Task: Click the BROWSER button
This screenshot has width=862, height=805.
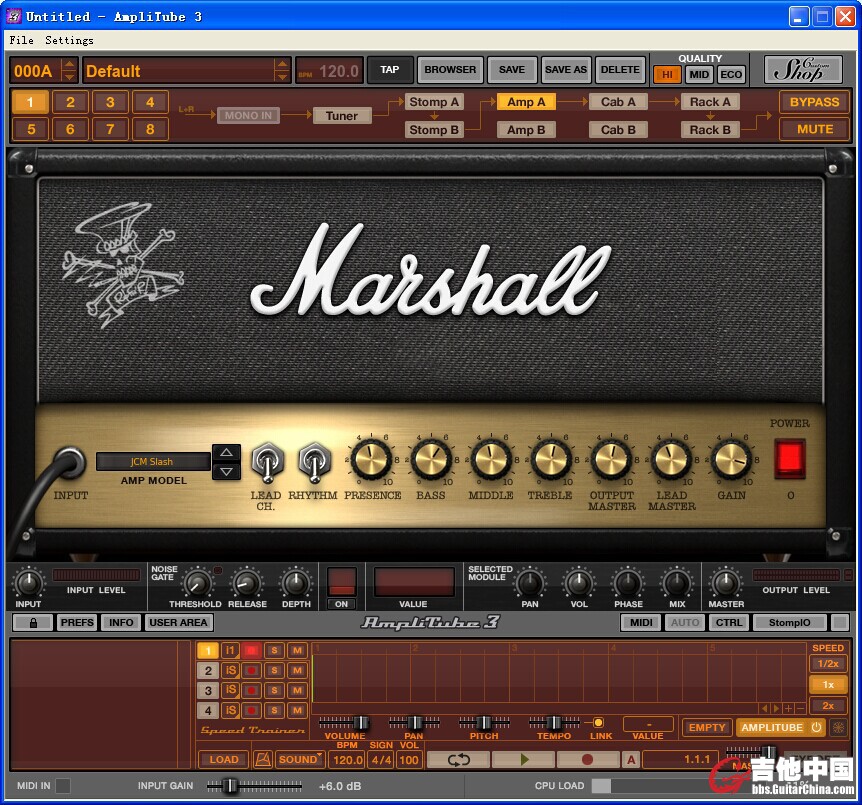Action: tap(450, 70)
